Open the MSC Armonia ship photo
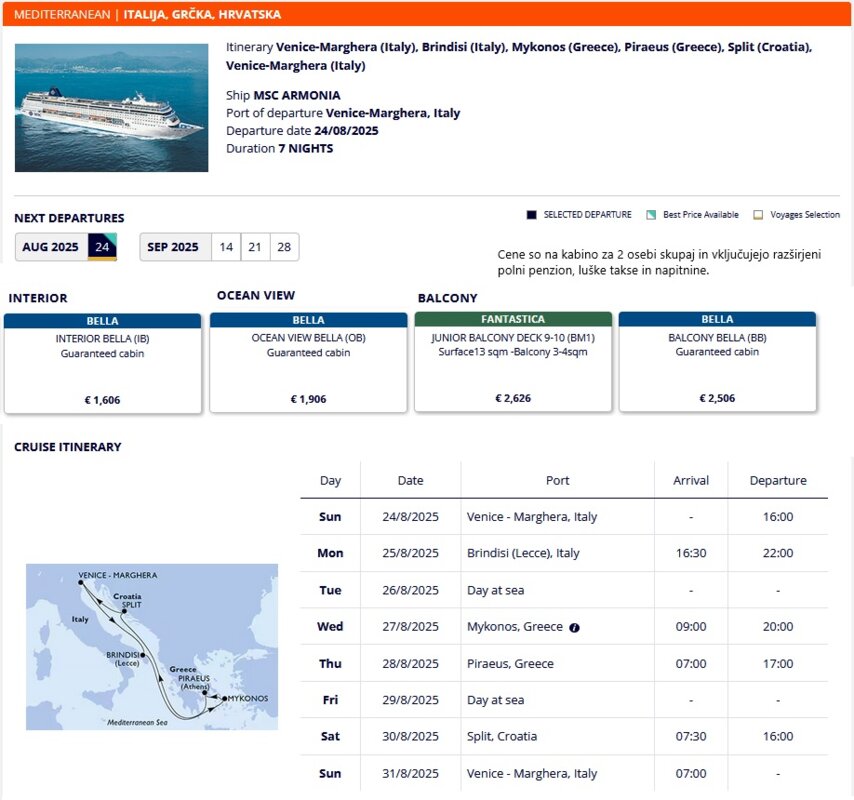 tap(112, 108)
